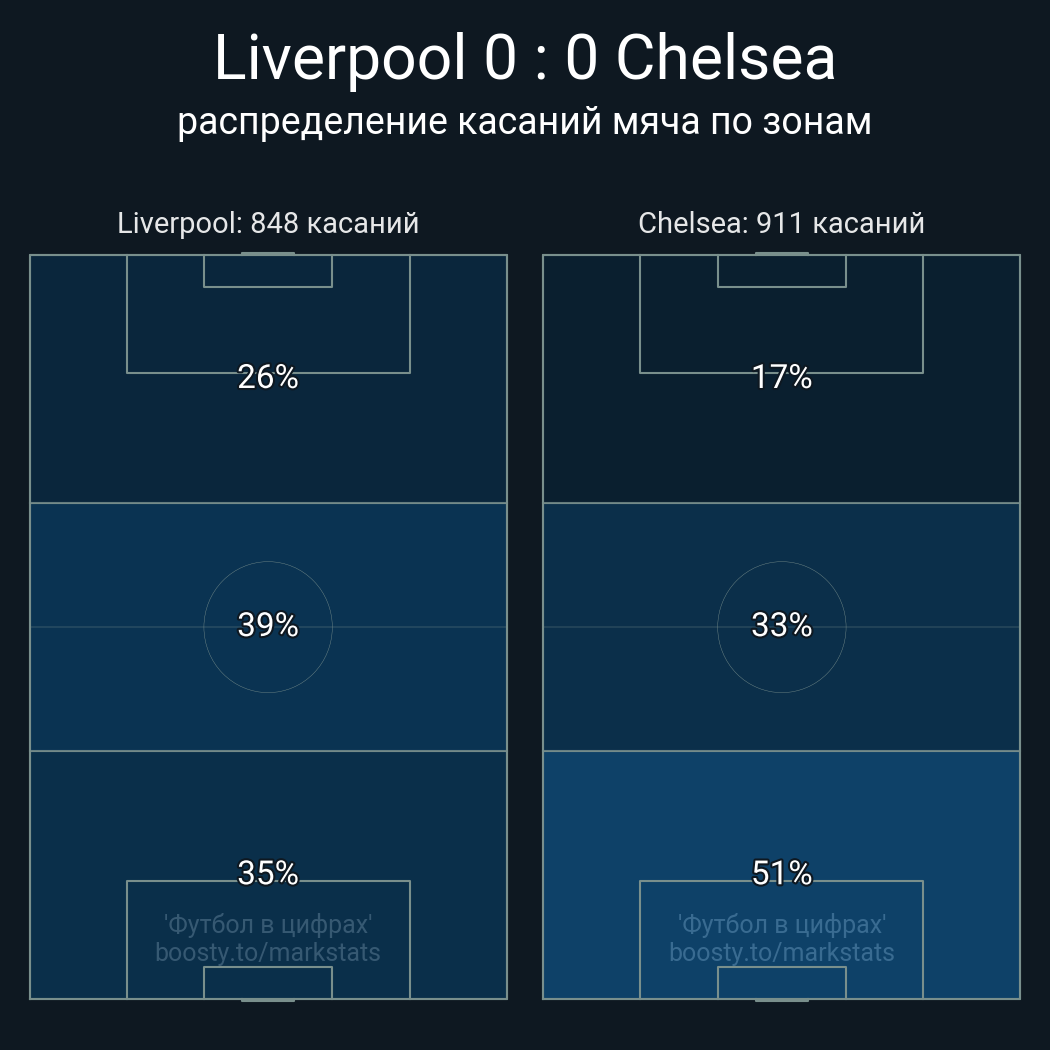The image size is (1050, 1050).
Task: Select the Liverpool: 848 касаний heading
Action: click(x=268, y=223)
